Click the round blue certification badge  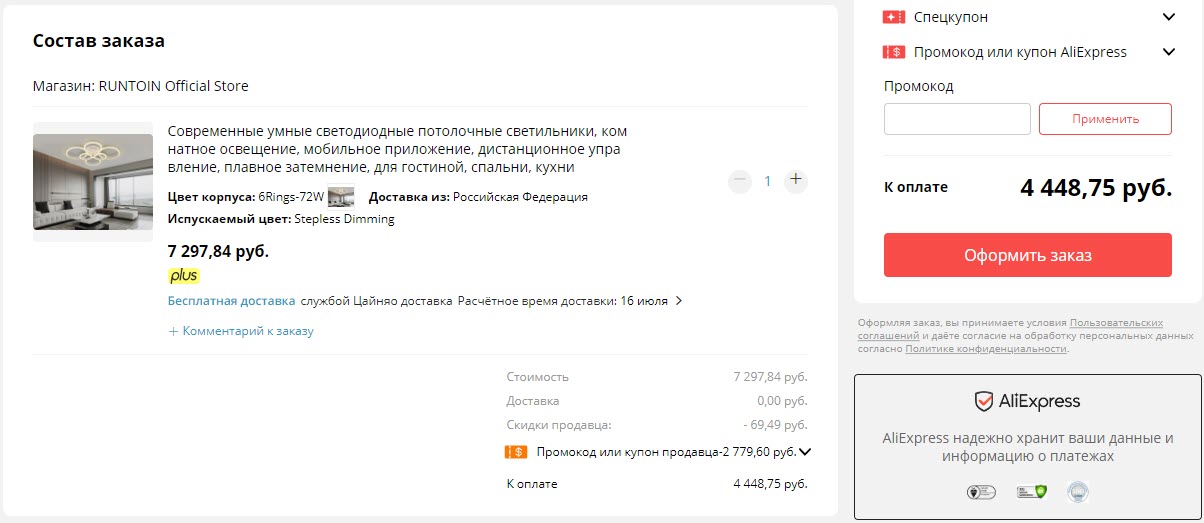(x=1077, y=491)
